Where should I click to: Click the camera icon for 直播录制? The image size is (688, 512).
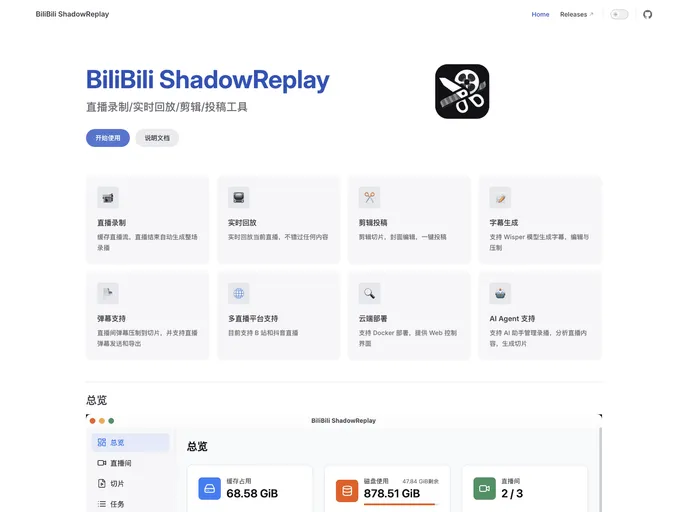108,197
